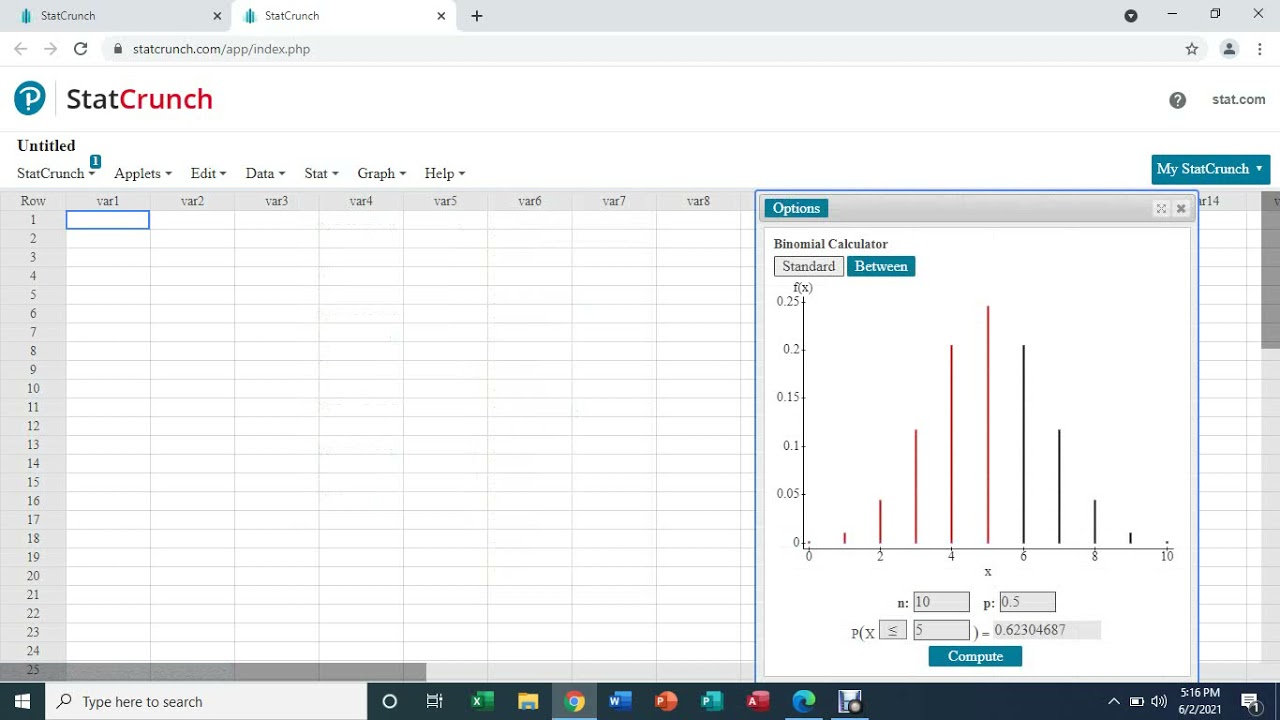Select the var4 column header
The height and width of the screenshot is (720, 1280).
pyautogui.click(x=361, y=201)
